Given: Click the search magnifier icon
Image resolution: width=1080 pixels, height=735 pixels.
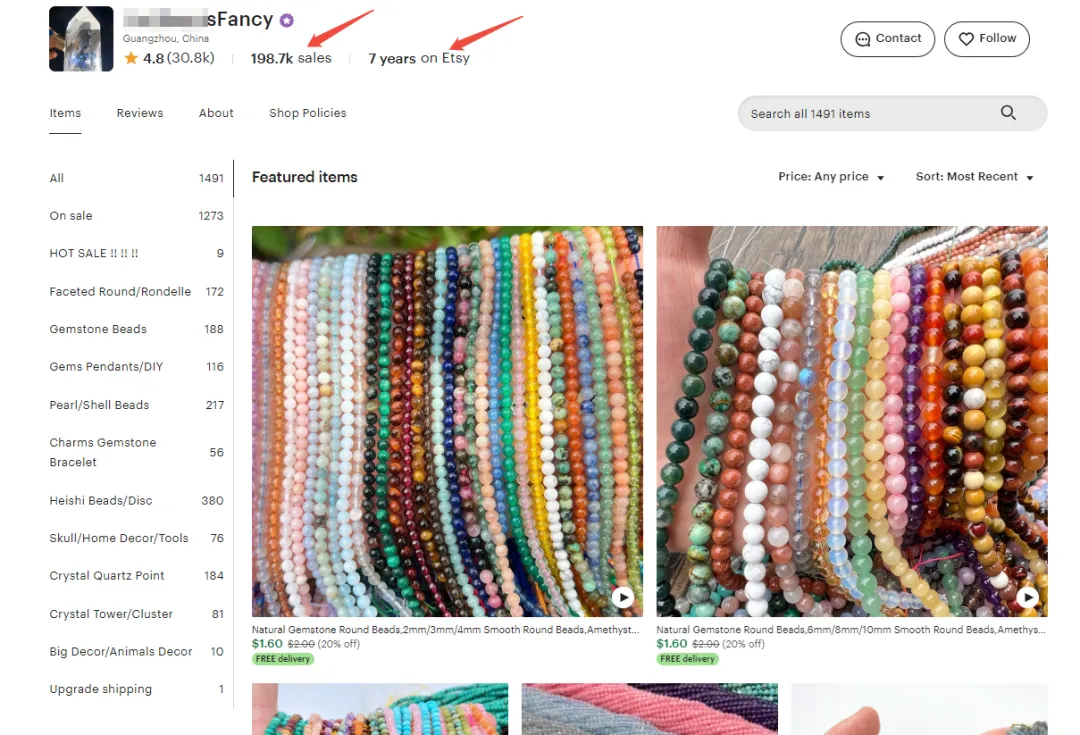Looking at the screenshot, I should (x=1008, y=113).
